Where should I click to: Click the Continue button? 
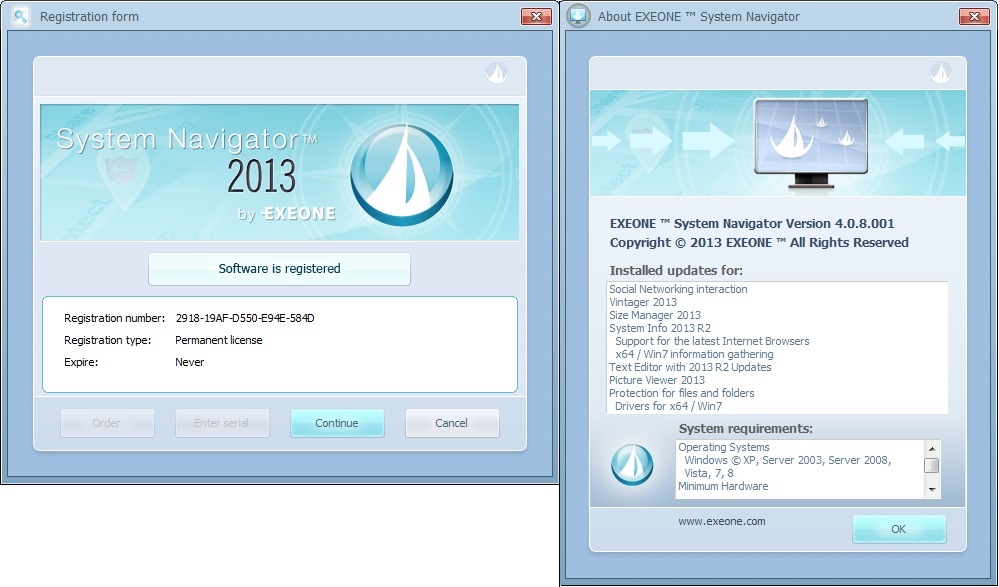337,423
